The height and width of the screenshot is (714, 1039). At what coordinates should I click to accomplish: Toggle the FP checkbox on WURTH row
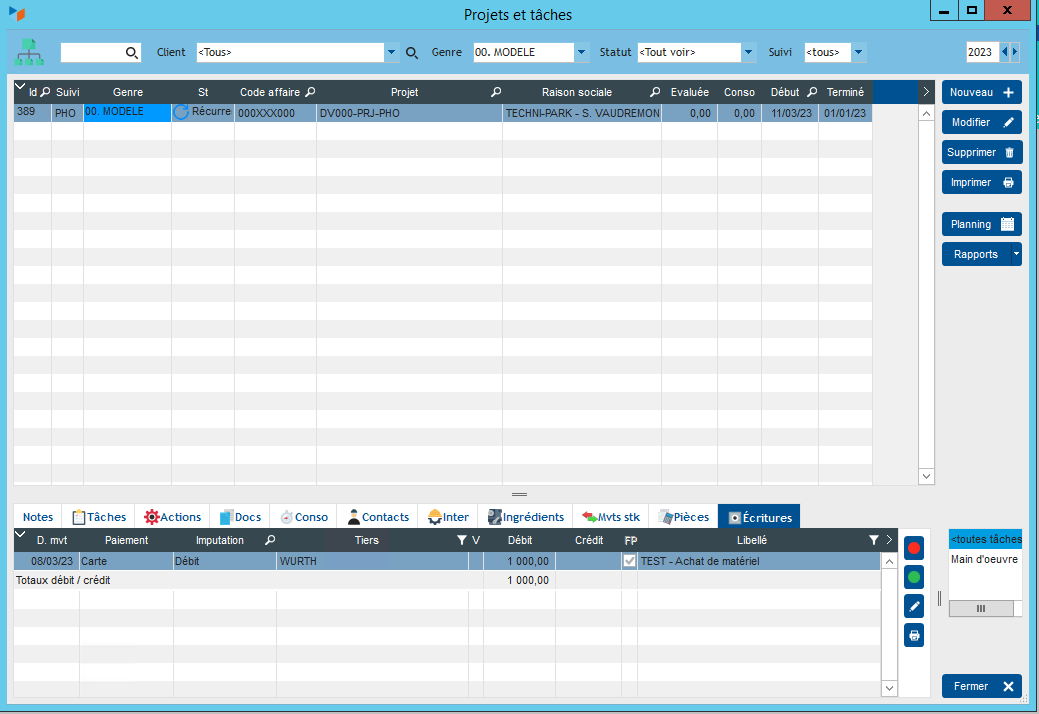[629, 562]
